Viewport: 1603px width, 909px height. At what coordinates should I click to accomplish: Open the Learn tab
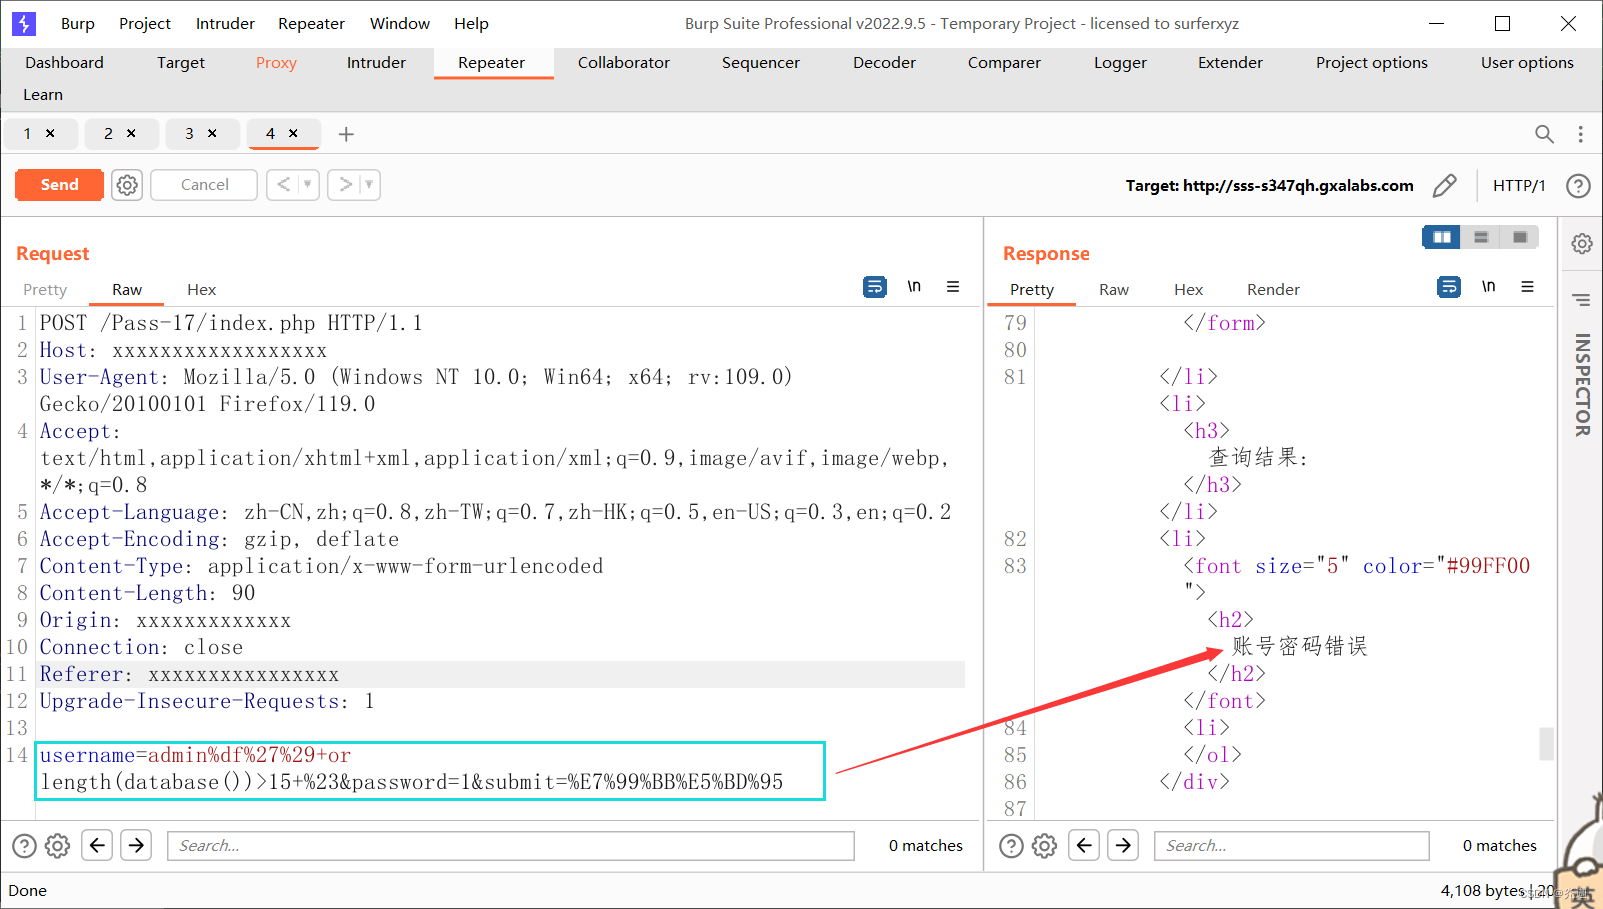(43, 95)
